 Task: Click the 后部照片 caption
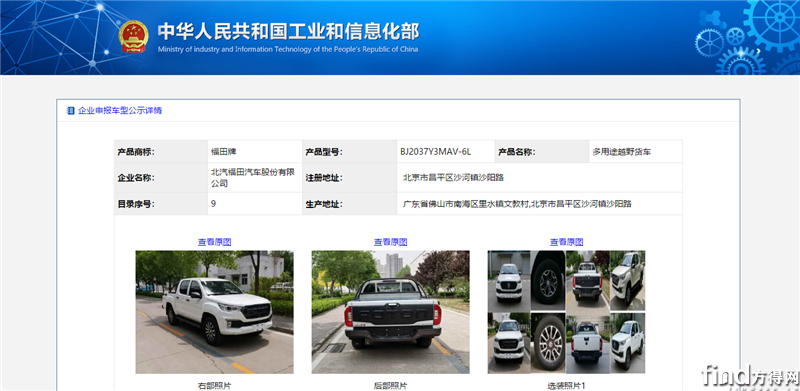point(390,385)
